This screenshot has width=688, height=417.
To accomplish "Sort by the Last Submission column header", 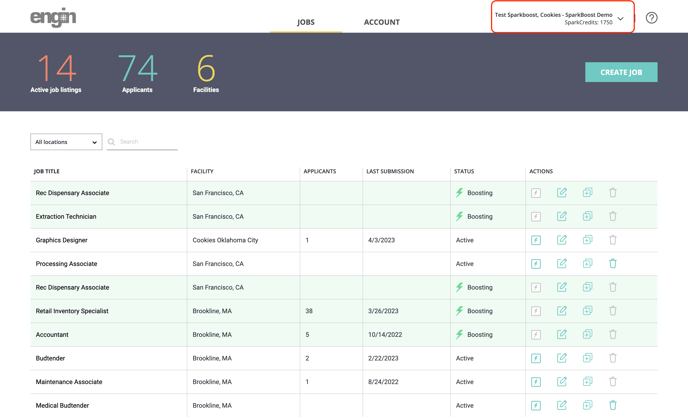I will coord(389,171).
